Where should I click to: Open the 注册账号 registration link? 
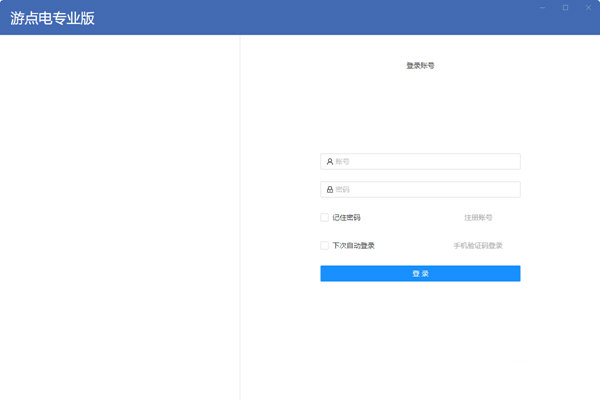(478, 217)
